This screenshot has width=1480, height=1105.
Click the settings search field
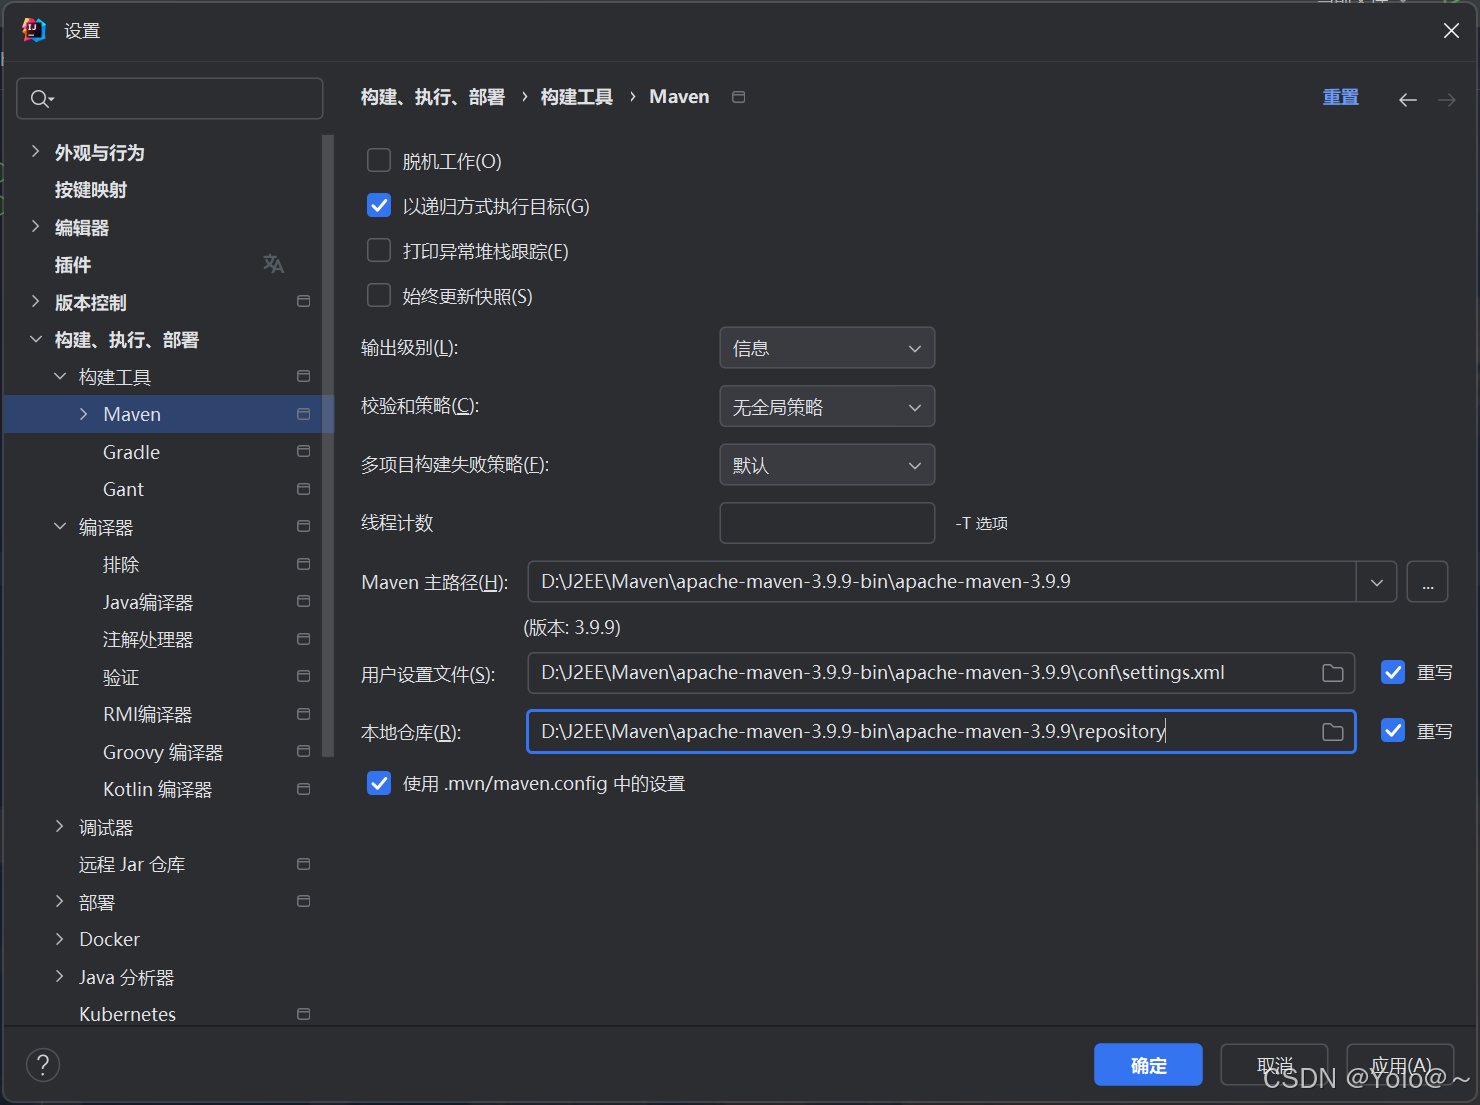click(170, 99)
